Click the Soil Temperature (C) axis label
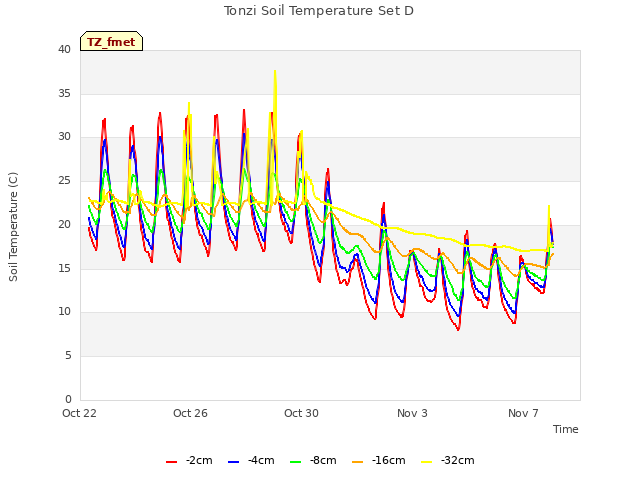Image resolution: width=640 pixels, height=480 pixels. tap(13, 227)
